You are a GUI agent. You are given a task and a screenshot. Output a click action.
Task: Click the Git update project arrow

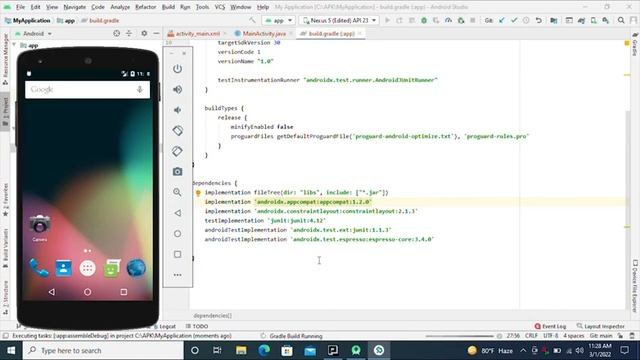(x=502, y=20)
